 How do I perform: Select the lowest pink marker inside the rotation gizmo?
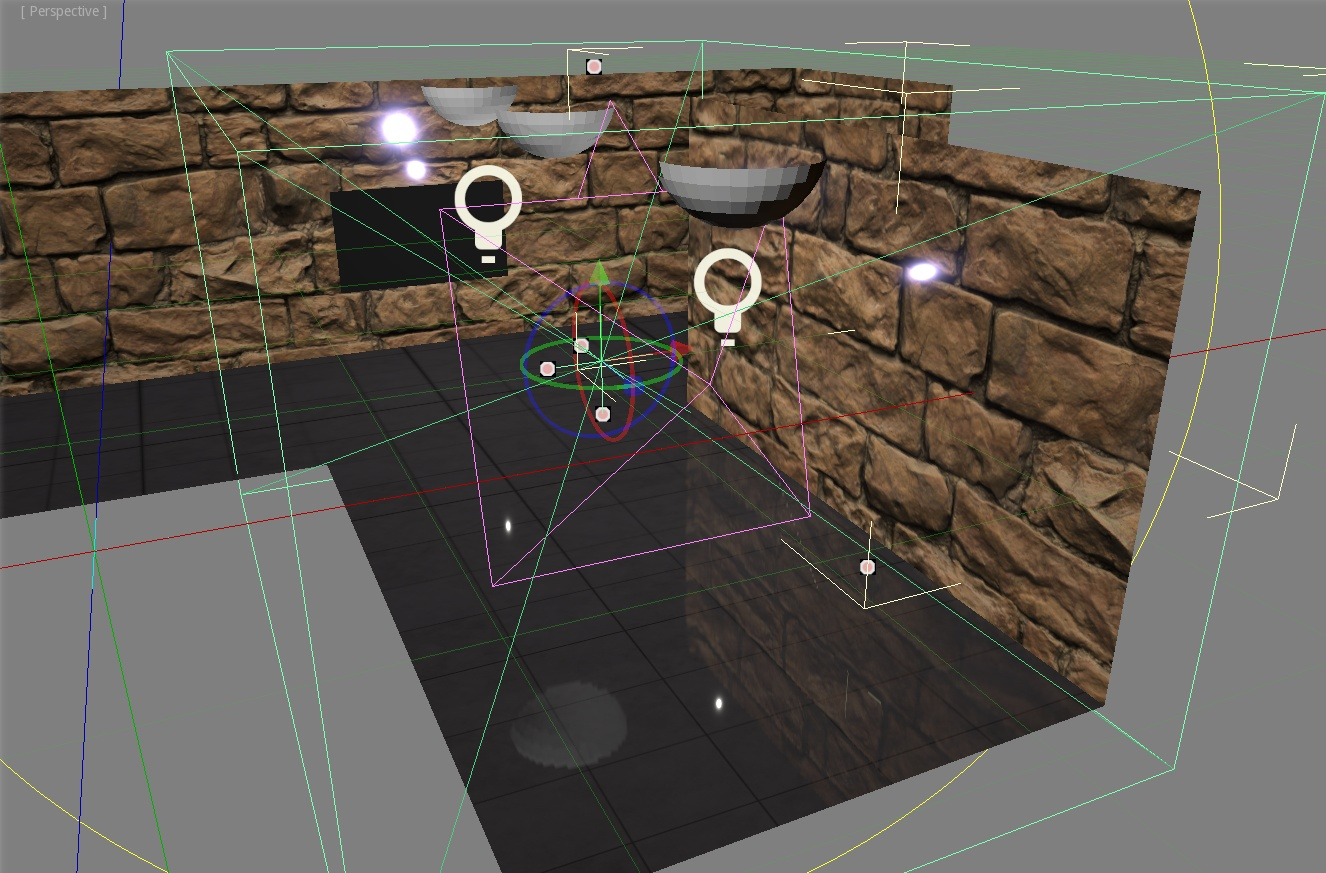[602, 414]
